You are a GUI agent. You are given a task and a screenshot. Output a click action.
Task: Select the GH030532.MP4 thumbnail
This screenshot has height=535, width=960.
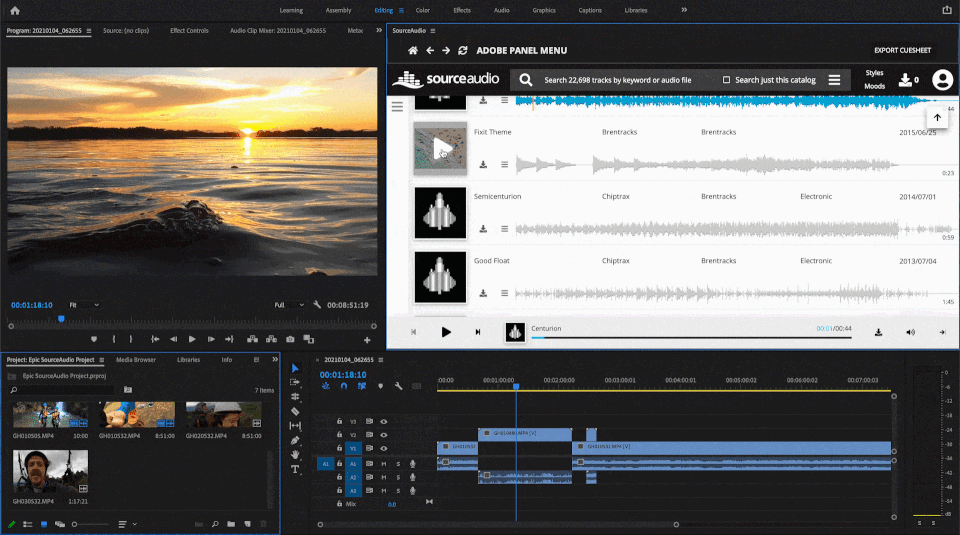tap(50, 472)
